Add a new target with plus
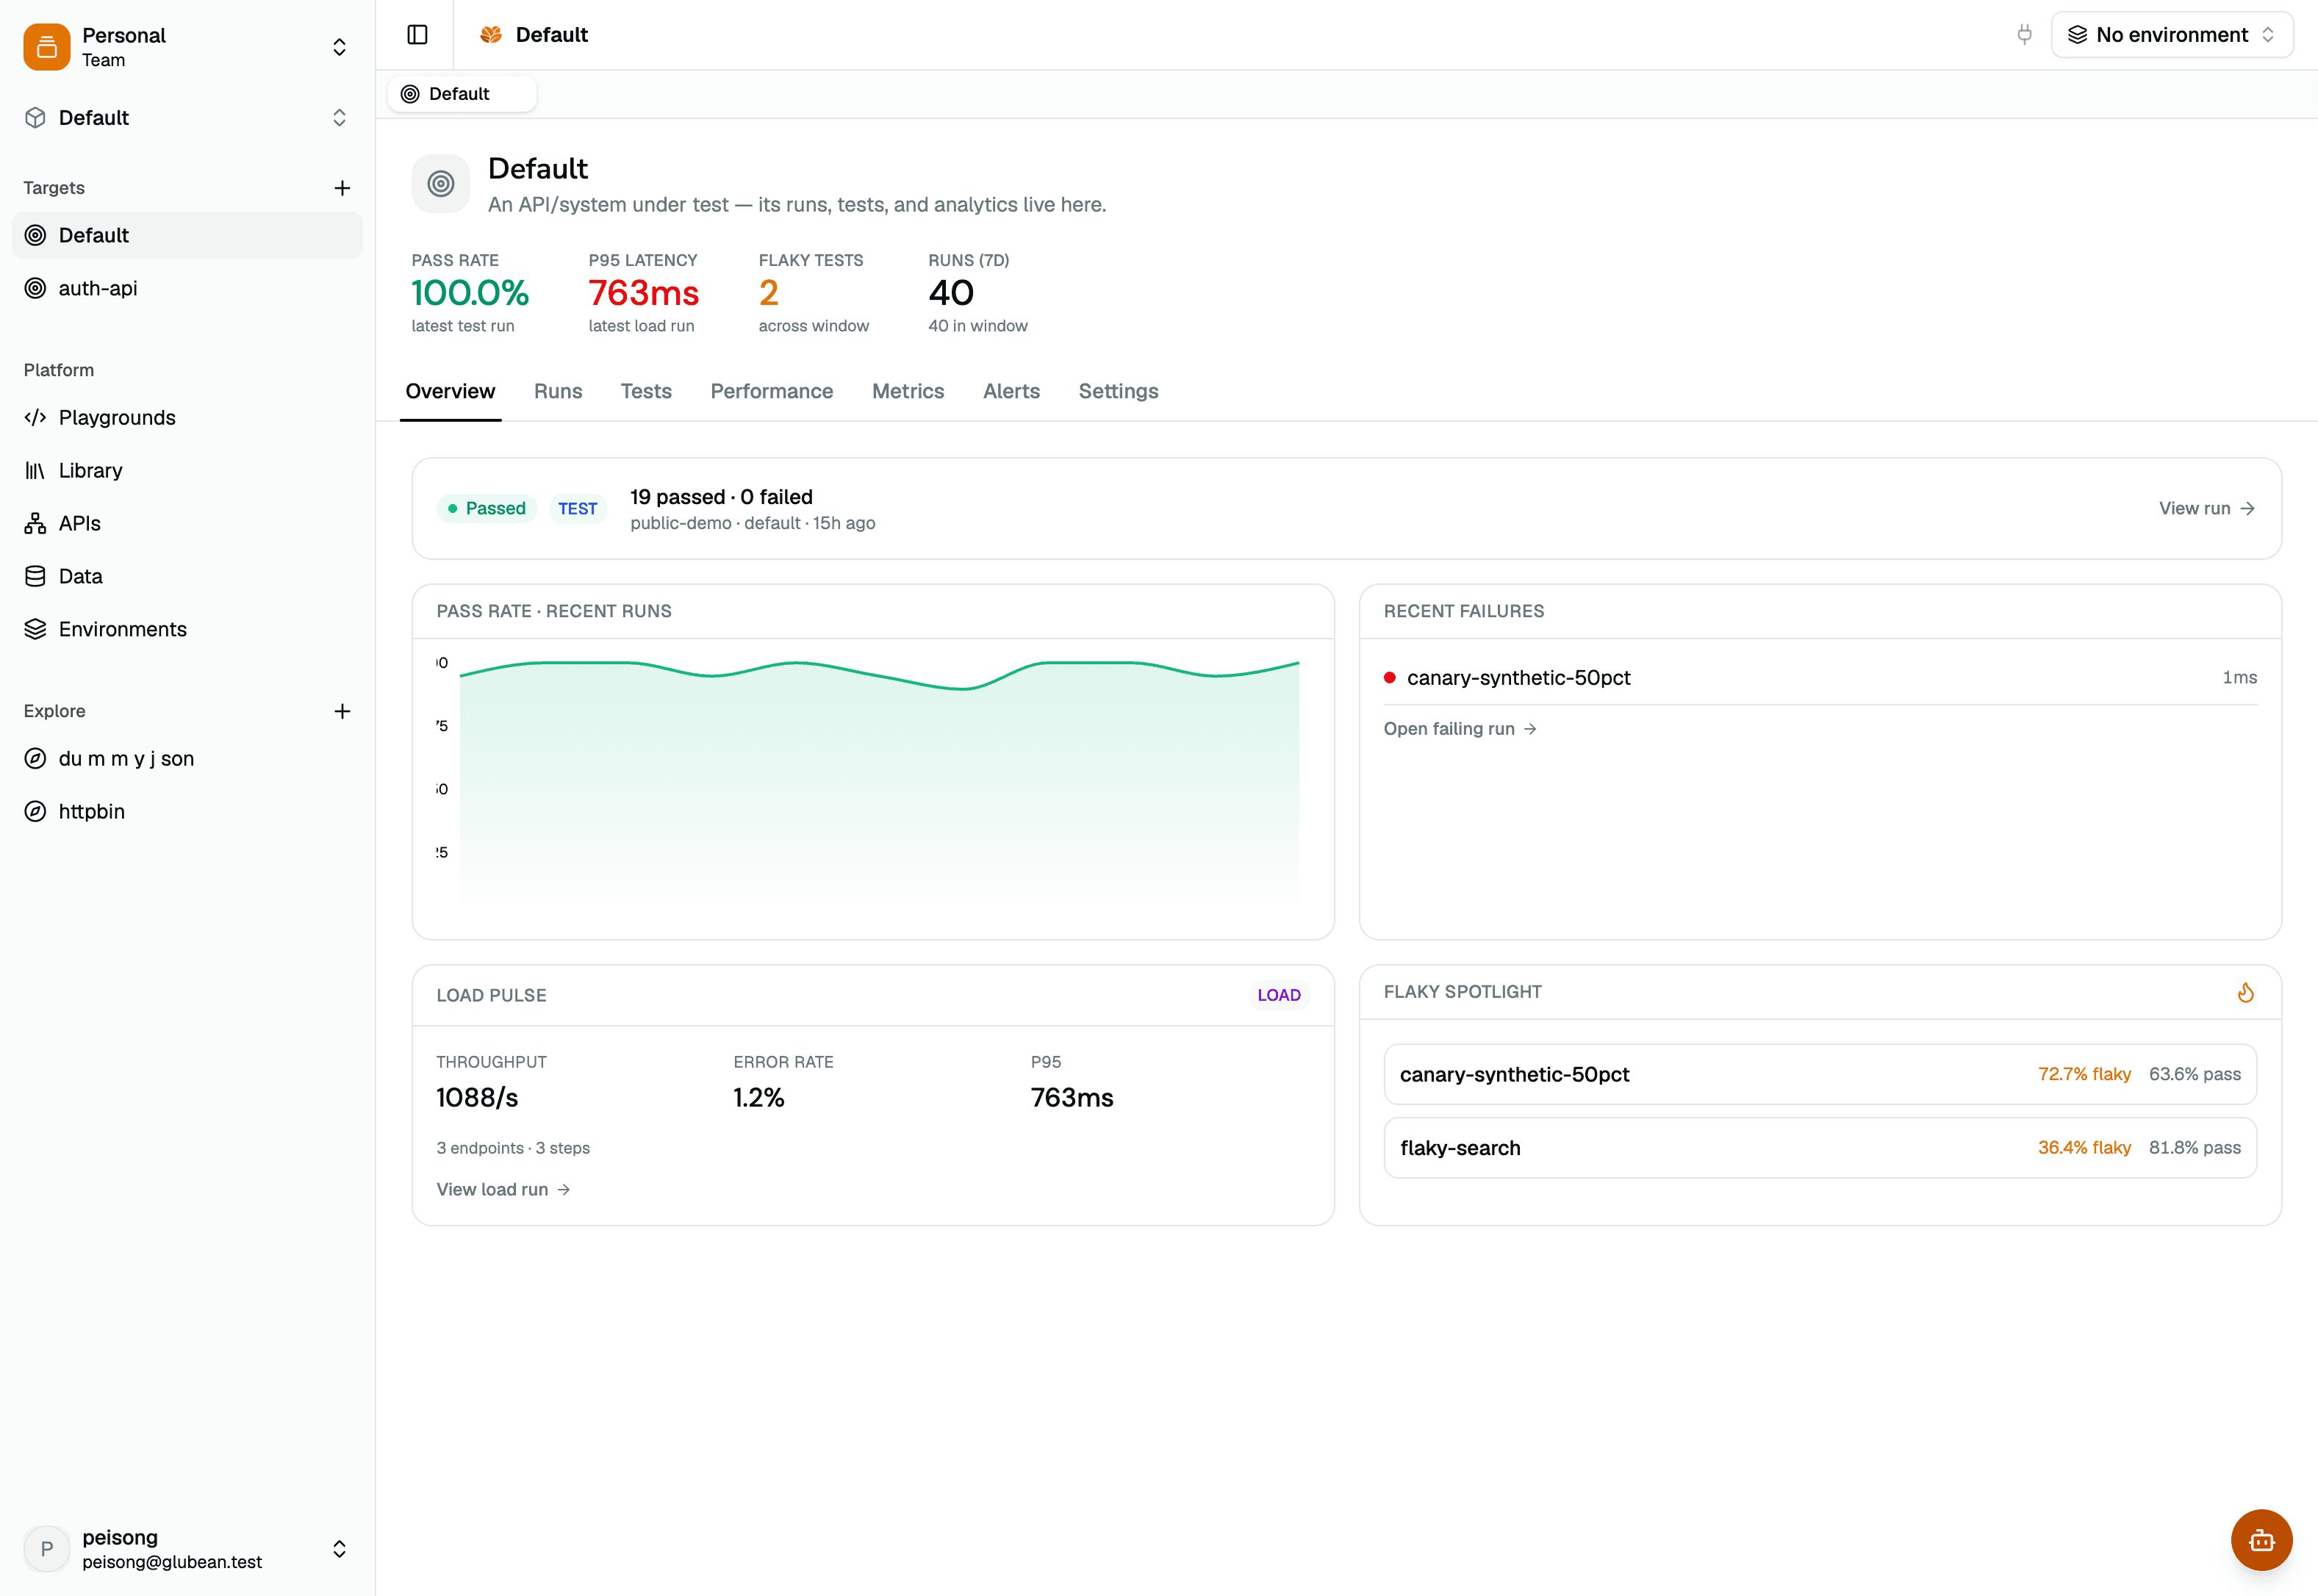The image size is (2318, 1596). point(342,188)
